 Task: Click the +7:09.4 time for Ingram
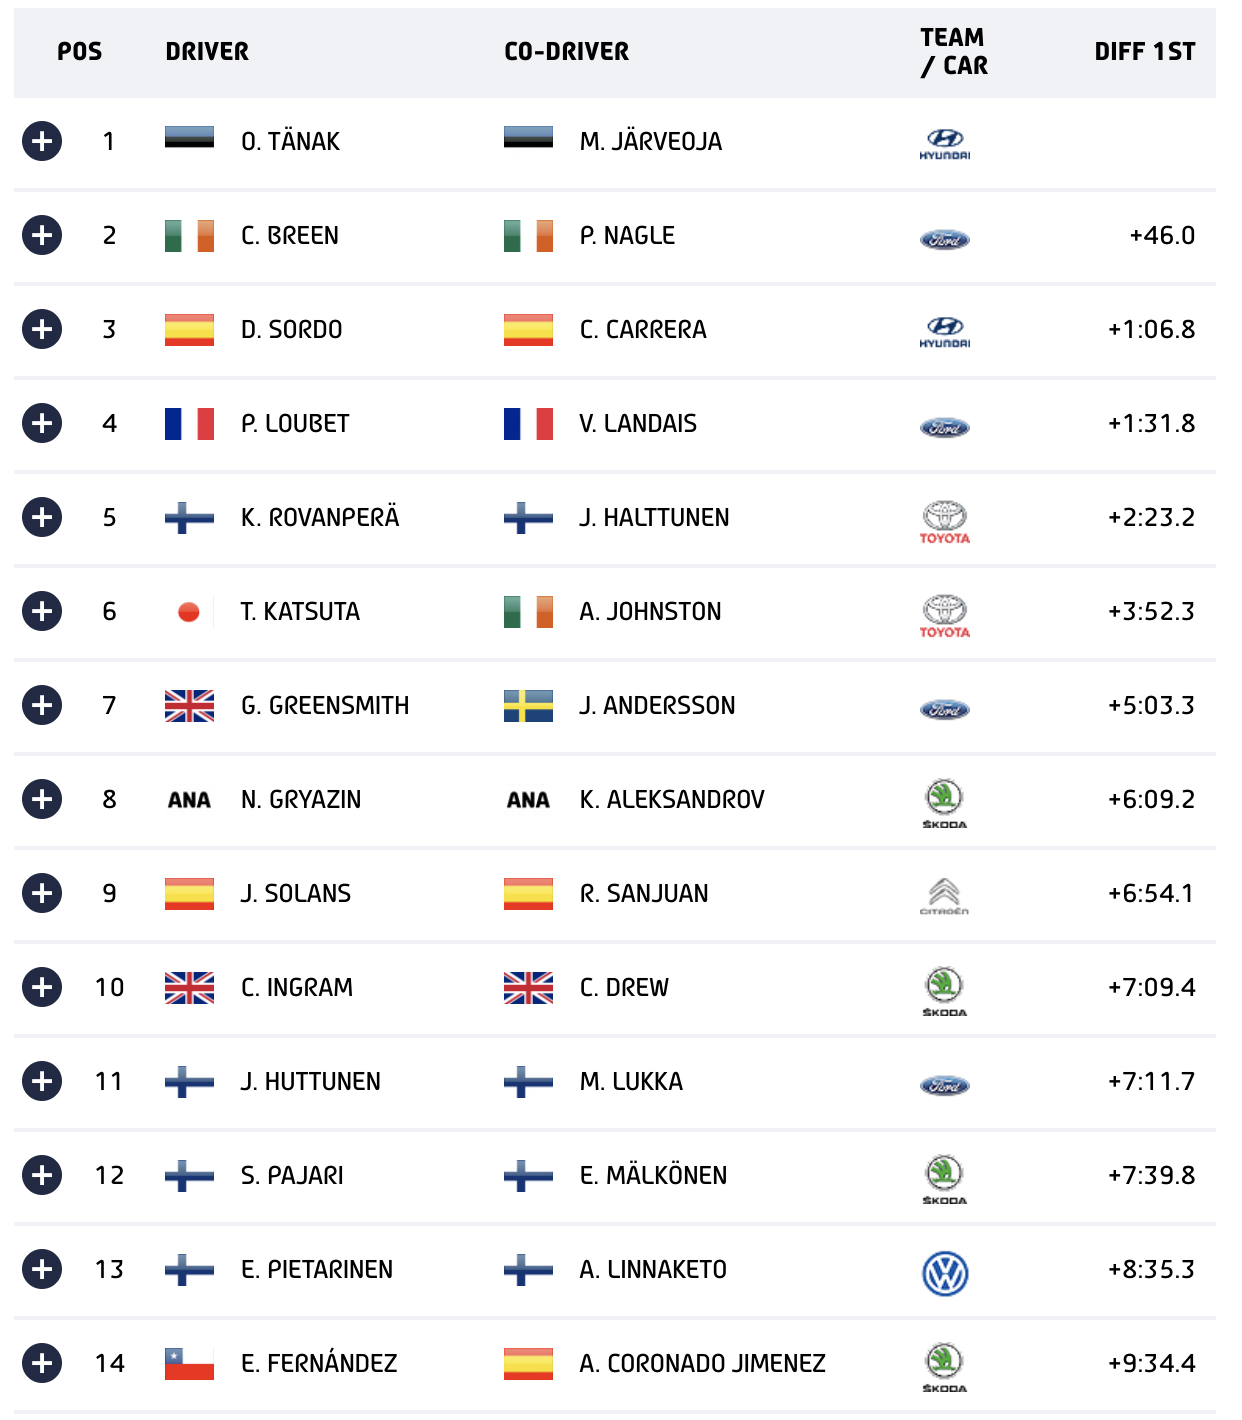tap(1151, 987)
